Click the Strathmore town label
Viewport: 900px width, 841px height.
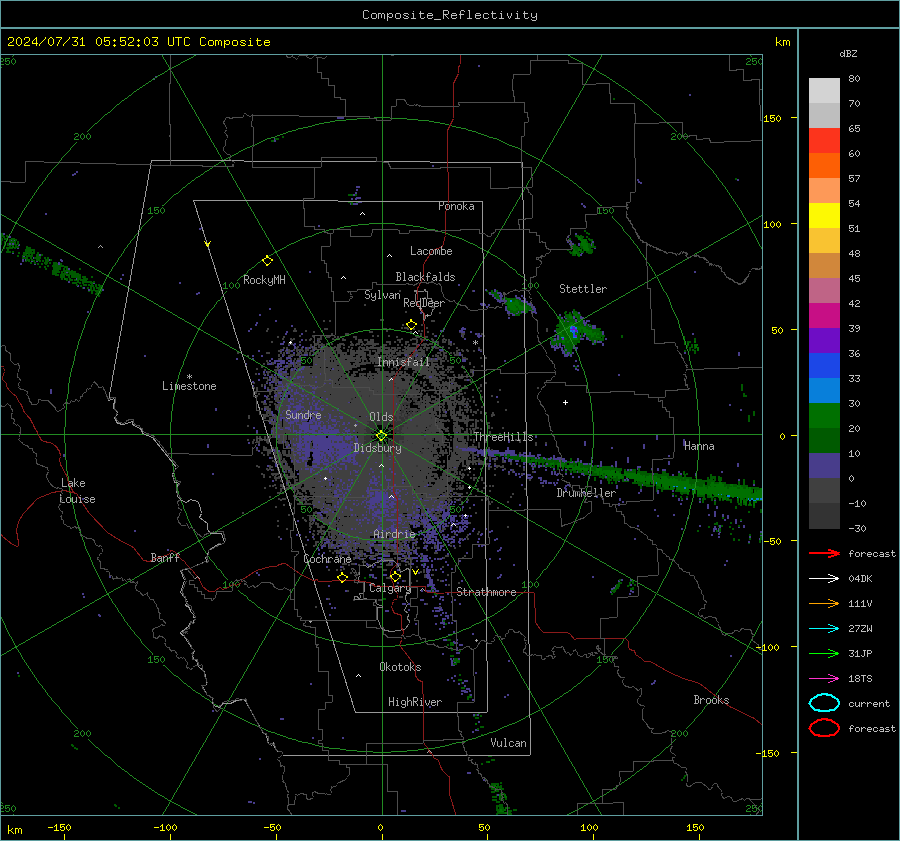tap(486, 592)
